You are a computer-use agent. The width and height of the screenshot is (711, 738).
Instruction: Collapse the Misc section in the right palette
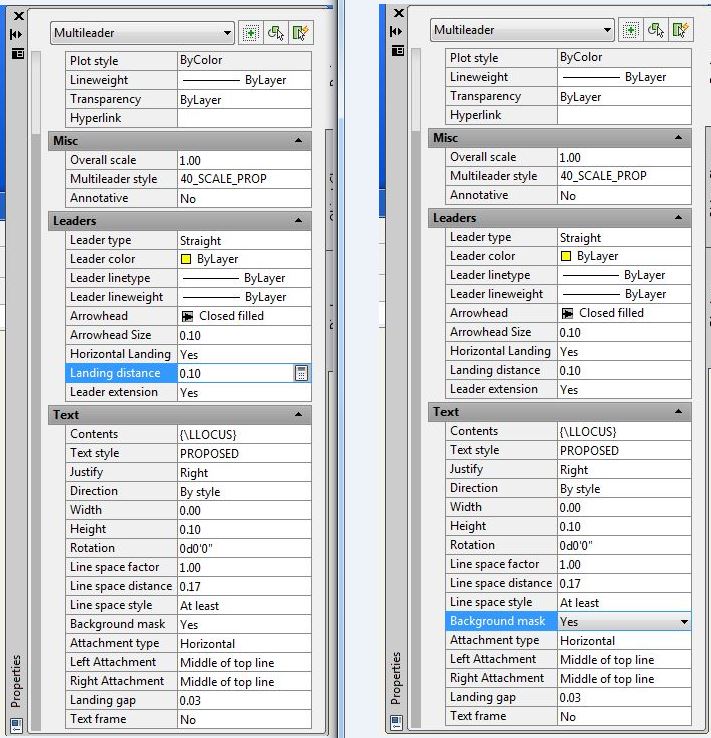click(x=678, y=138)
